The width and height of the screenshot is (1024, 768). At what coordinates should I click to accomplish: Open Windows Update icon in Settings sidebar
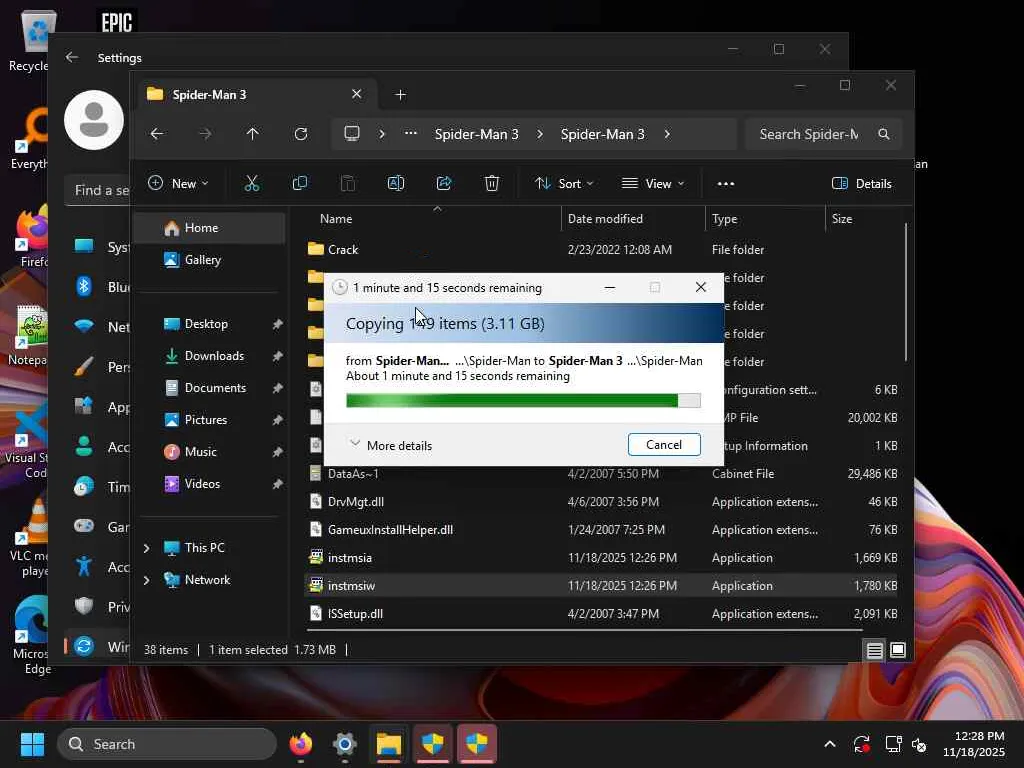(x=84, y=647)
